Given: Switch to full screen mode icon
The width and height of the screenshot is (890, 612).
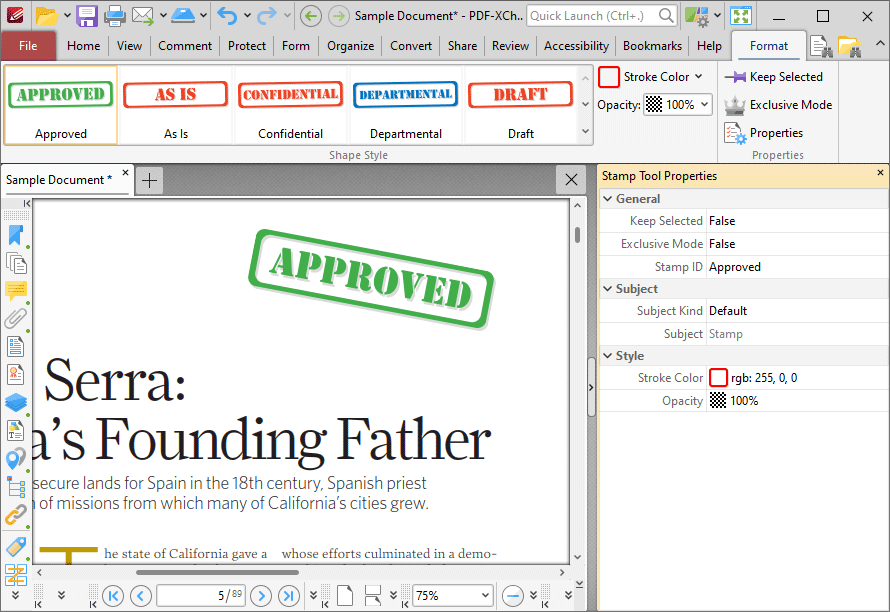Looking at the screenshot, I should pos(741,16).
